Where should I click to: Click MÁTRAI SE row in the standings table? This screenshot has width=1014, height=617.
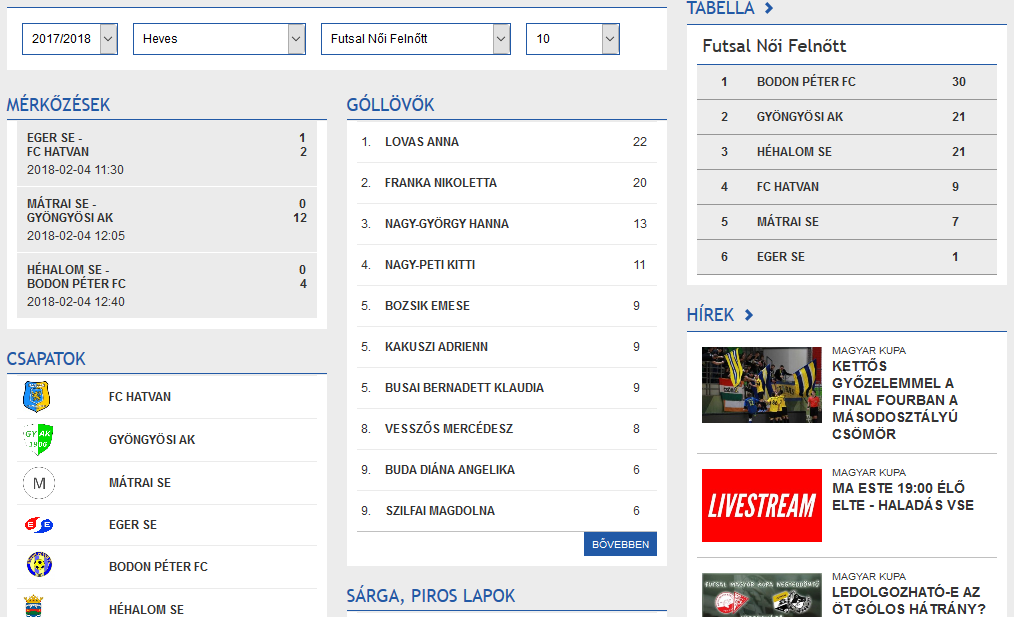[847, 222]
